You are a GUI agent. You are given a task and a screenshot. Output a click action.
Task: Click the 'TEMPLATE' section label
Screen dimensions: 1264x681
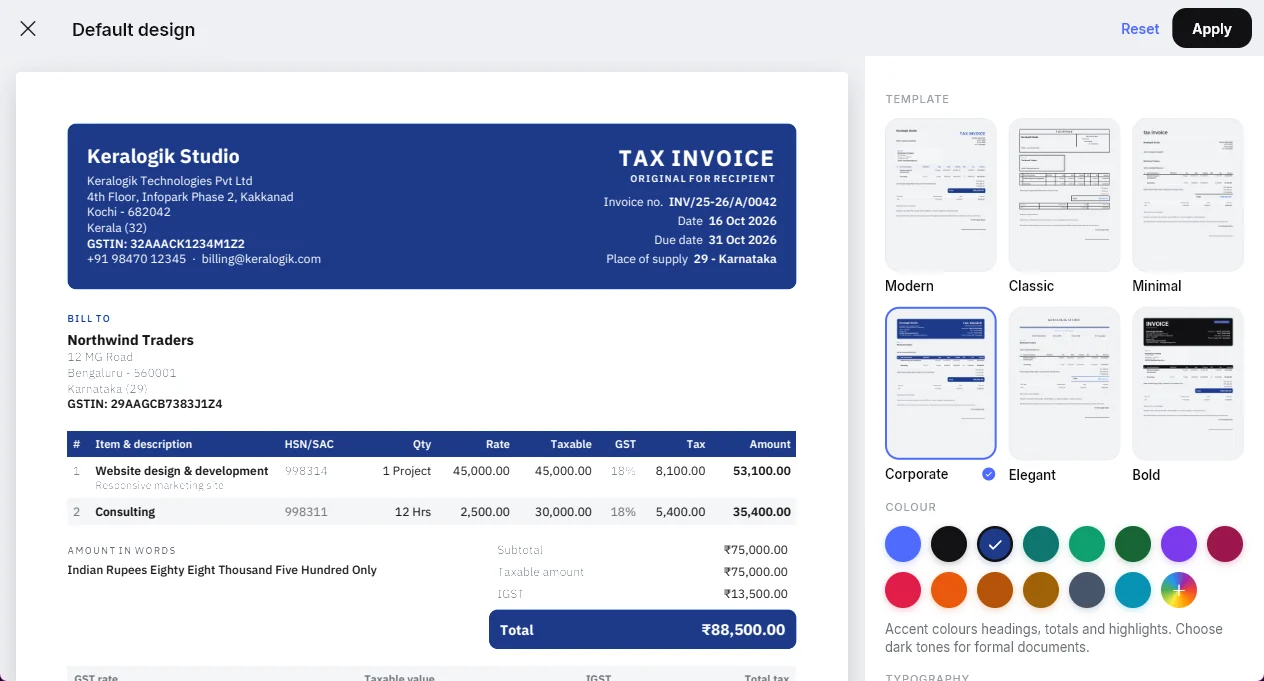tap(917, 99)
